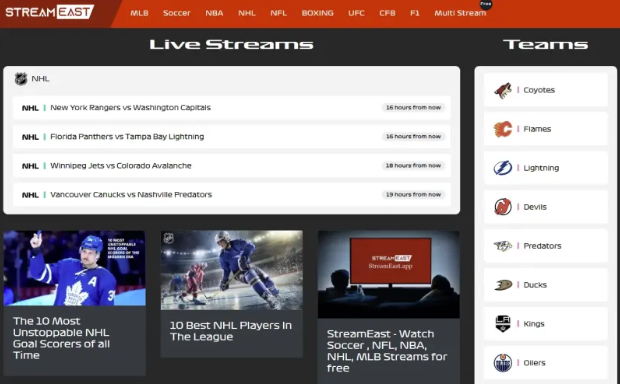Click the NHL tag on the Rangers row
This screenshot has width=620, height=384.
click(x=30, y=108)
